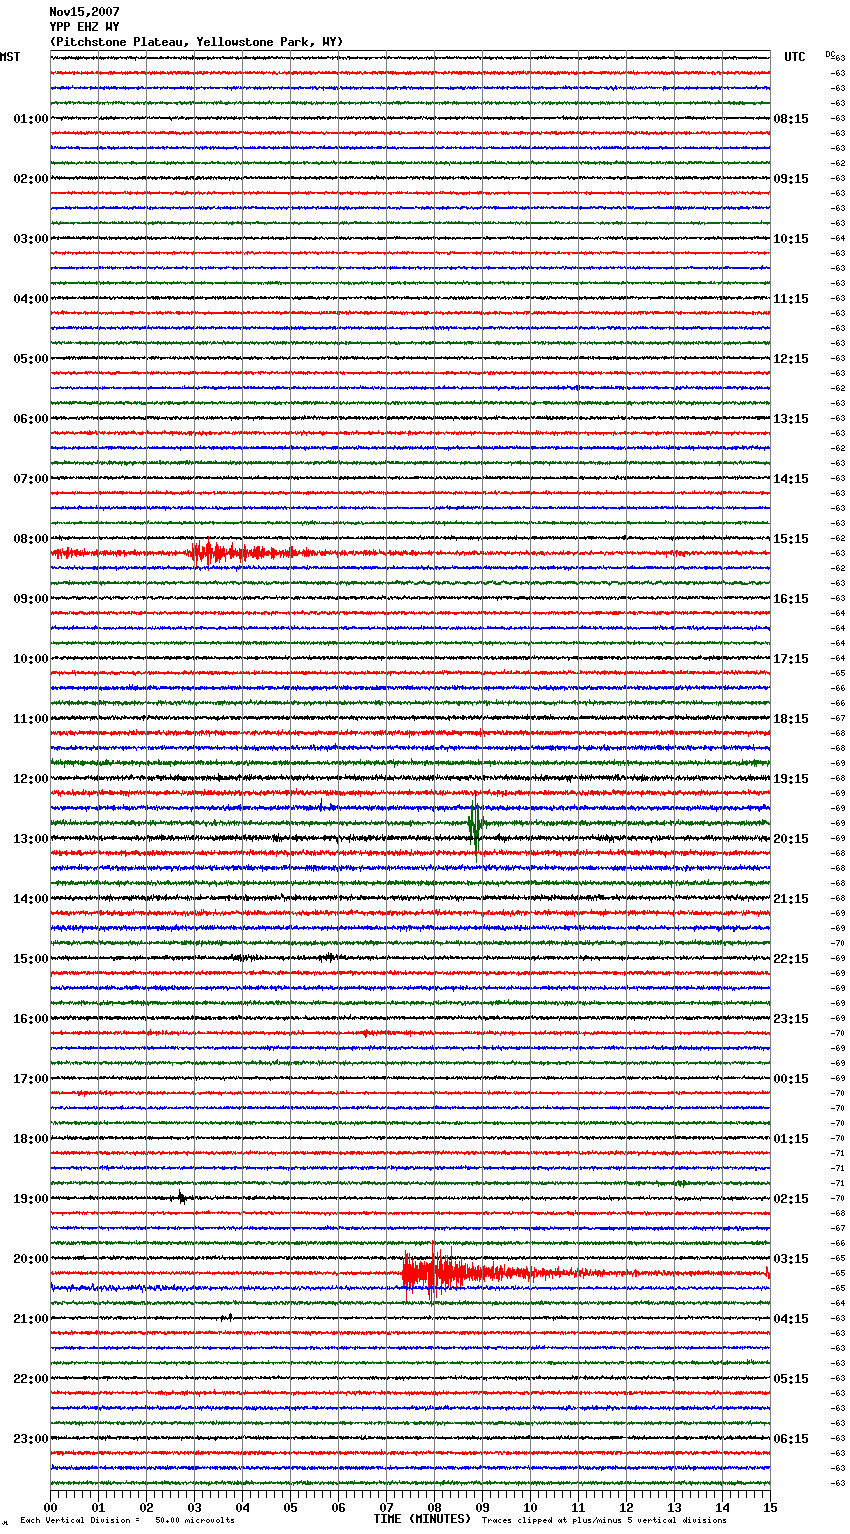Select the 11:00 MST time label

(x=30, y=719)
